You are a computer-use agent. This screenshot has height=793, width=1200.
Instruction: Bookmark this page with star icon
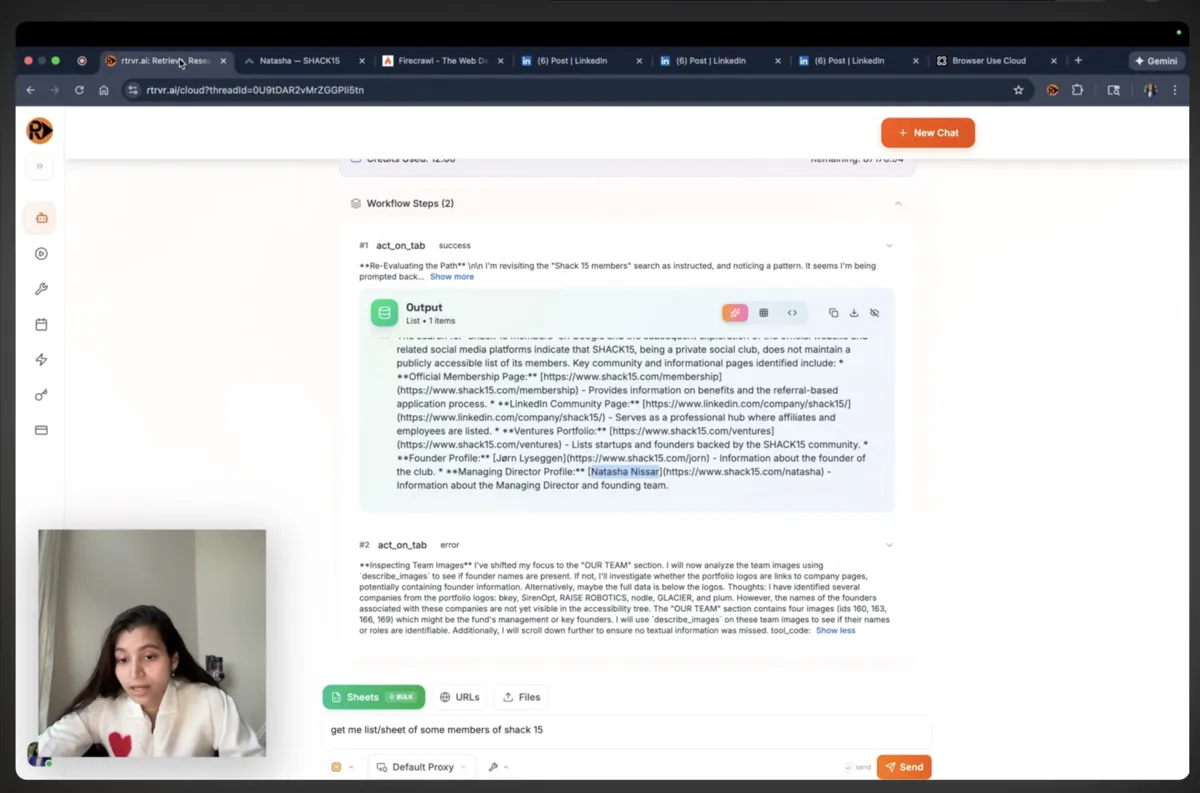click(x=1018, y=90)
